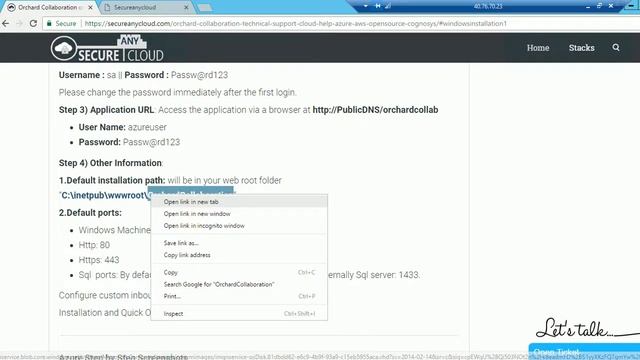Select Inspect in context menu
Image resolution: width=640 pixels, height=360 pixels.
[x=239, y=313]
